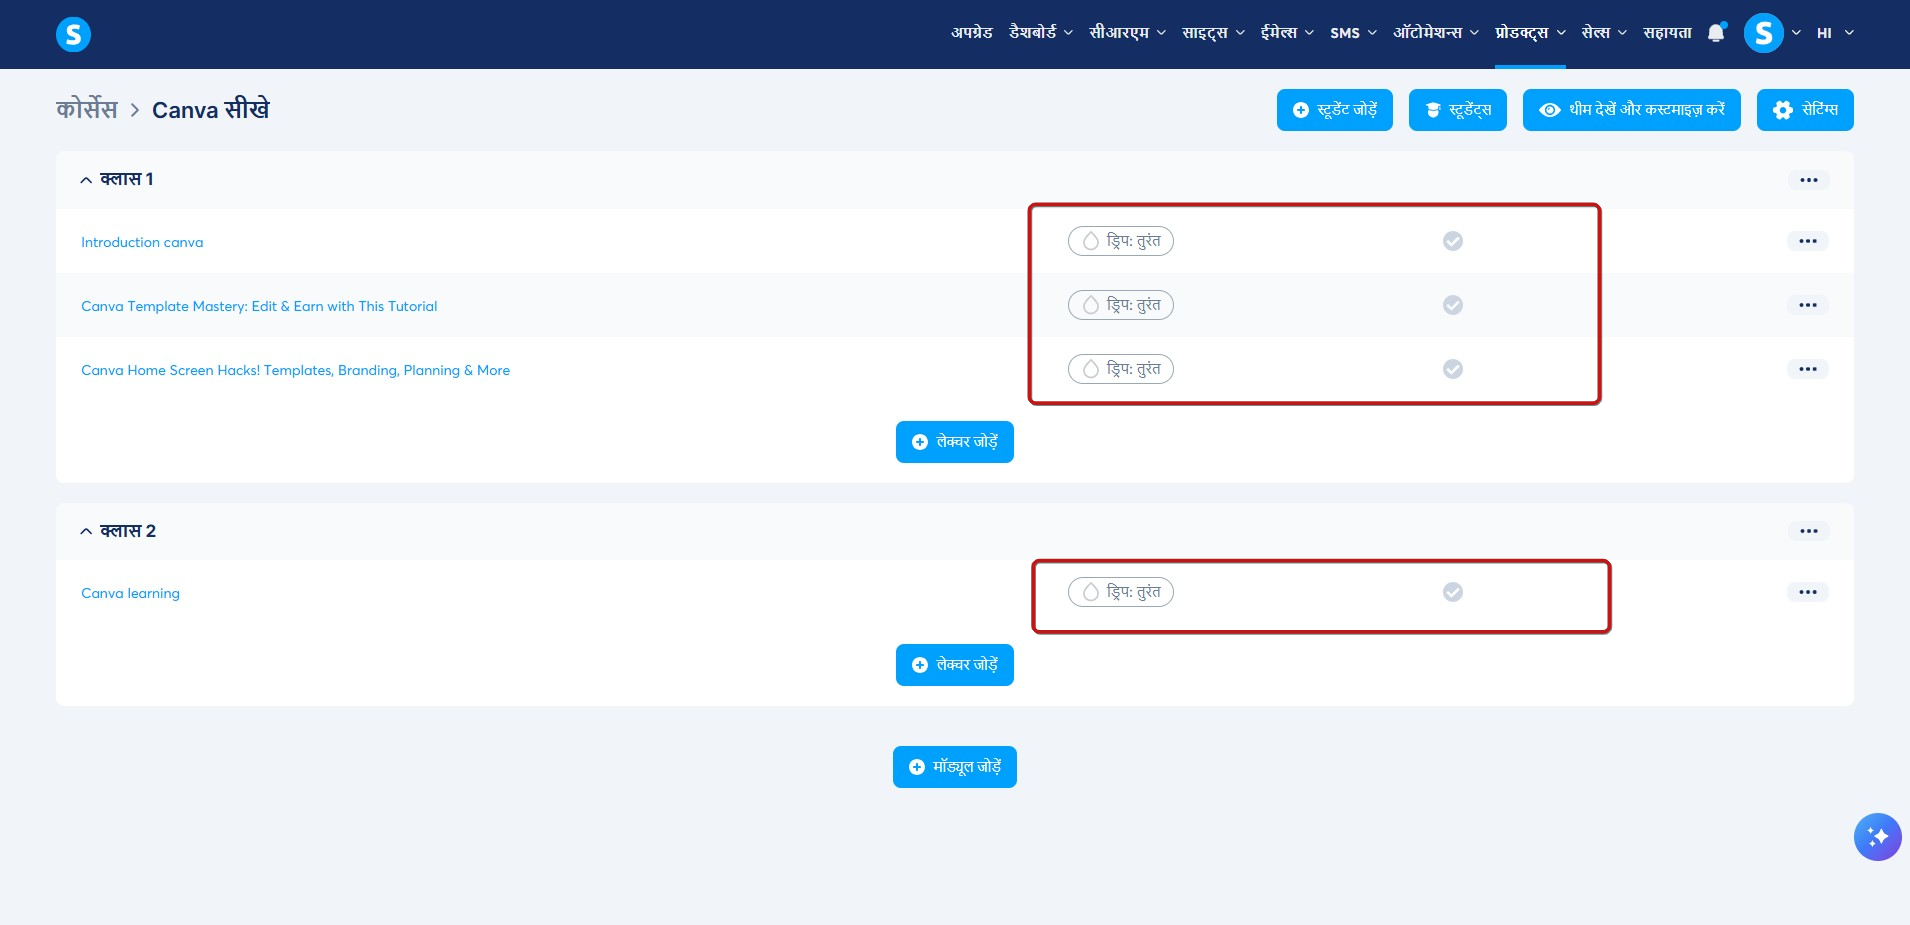Click drip badge for Introduction canva
This screenshot has width=1910, height=925.
[x=1121, y=241]
